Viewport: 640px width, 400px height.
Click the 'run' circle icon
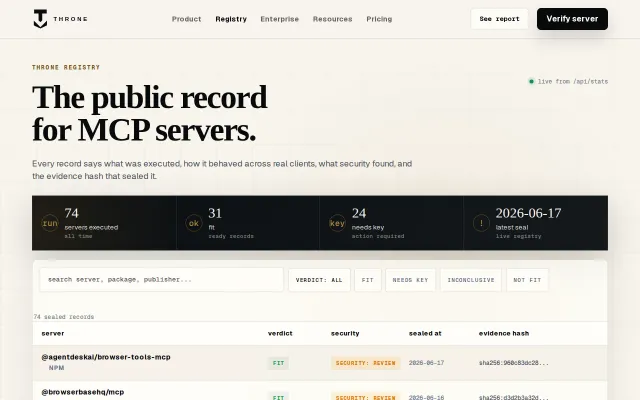tap(50, 223)
